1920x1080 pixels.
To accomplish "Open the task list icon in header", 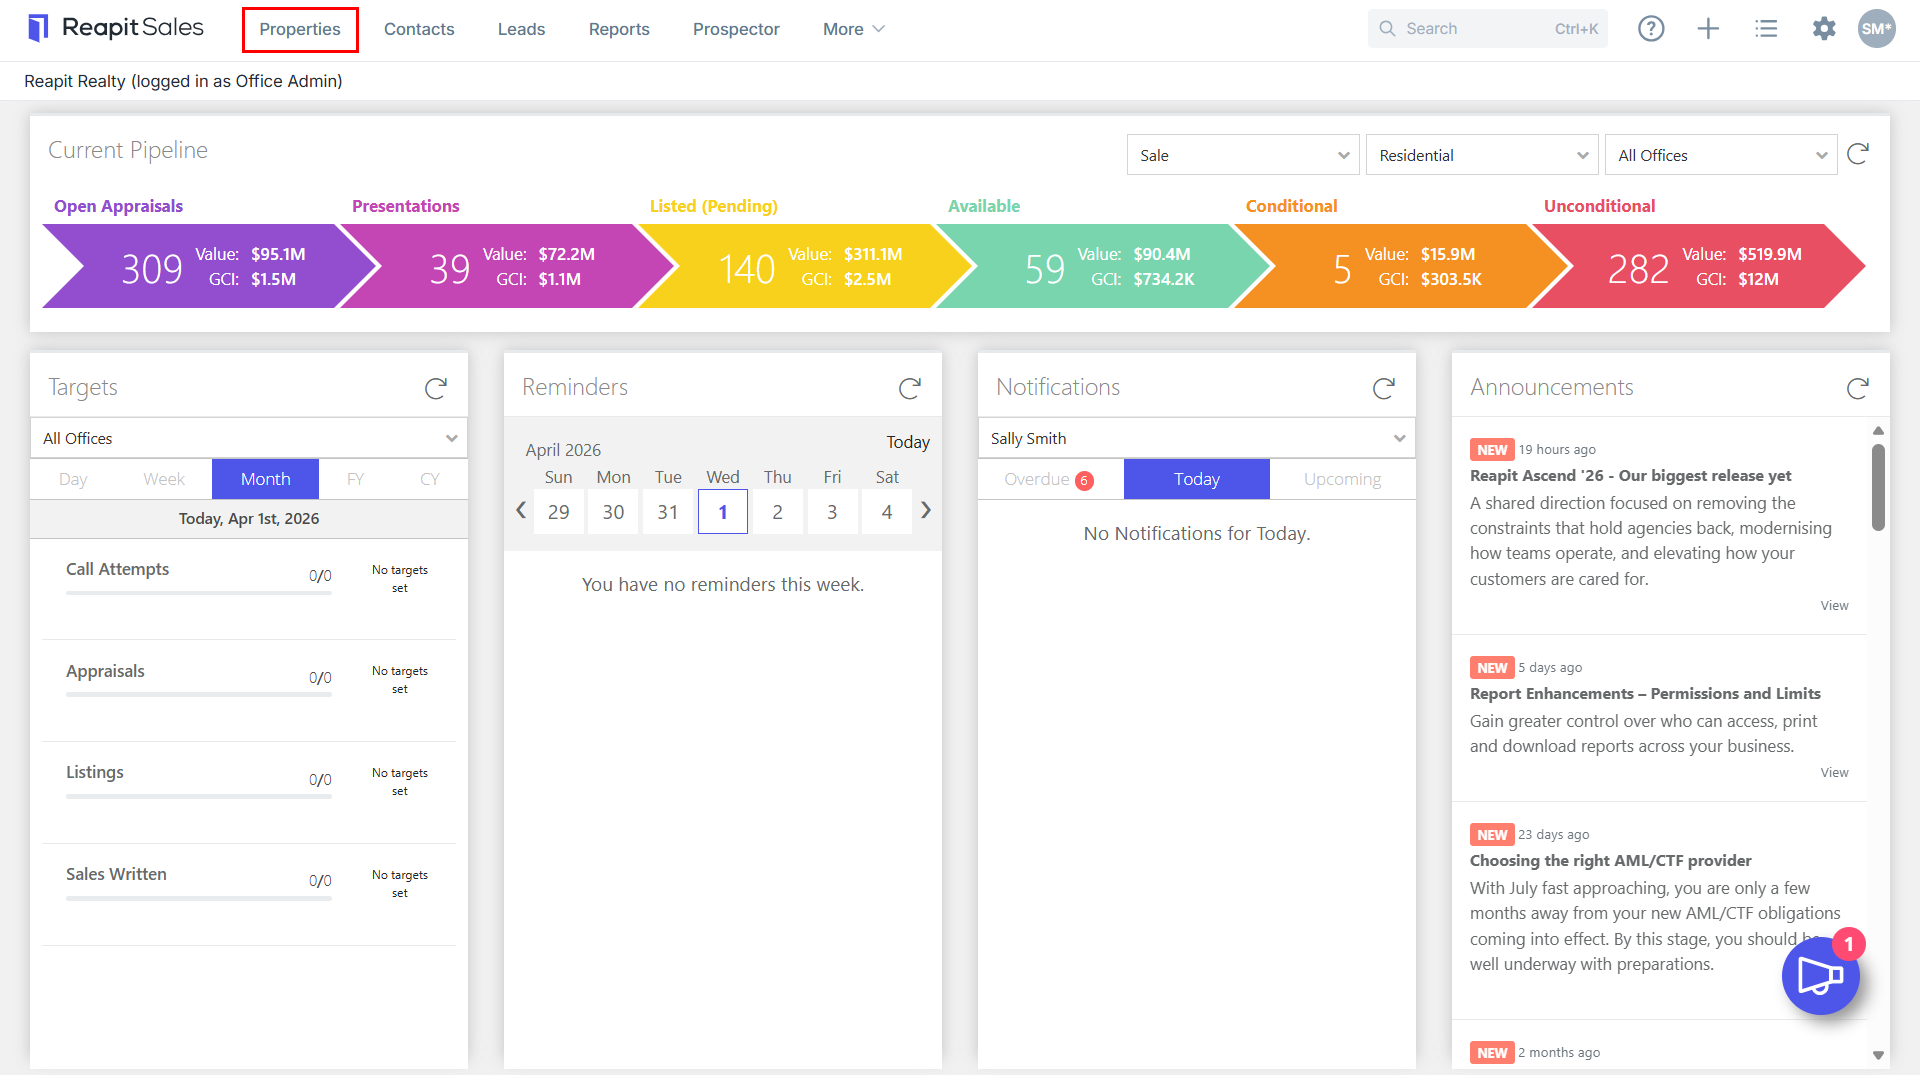I will tap(1766, 29).
